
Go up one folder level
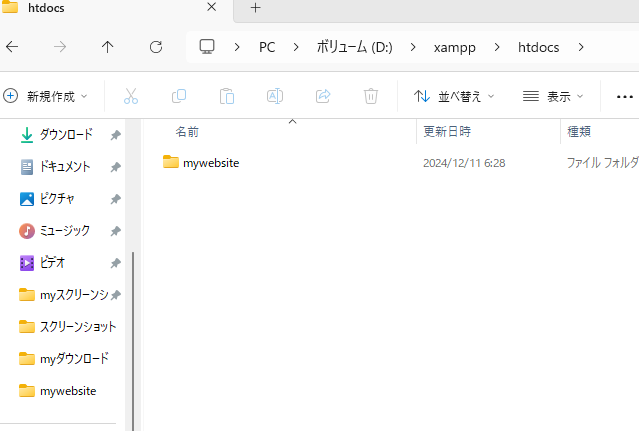click(x=108, y=47)
